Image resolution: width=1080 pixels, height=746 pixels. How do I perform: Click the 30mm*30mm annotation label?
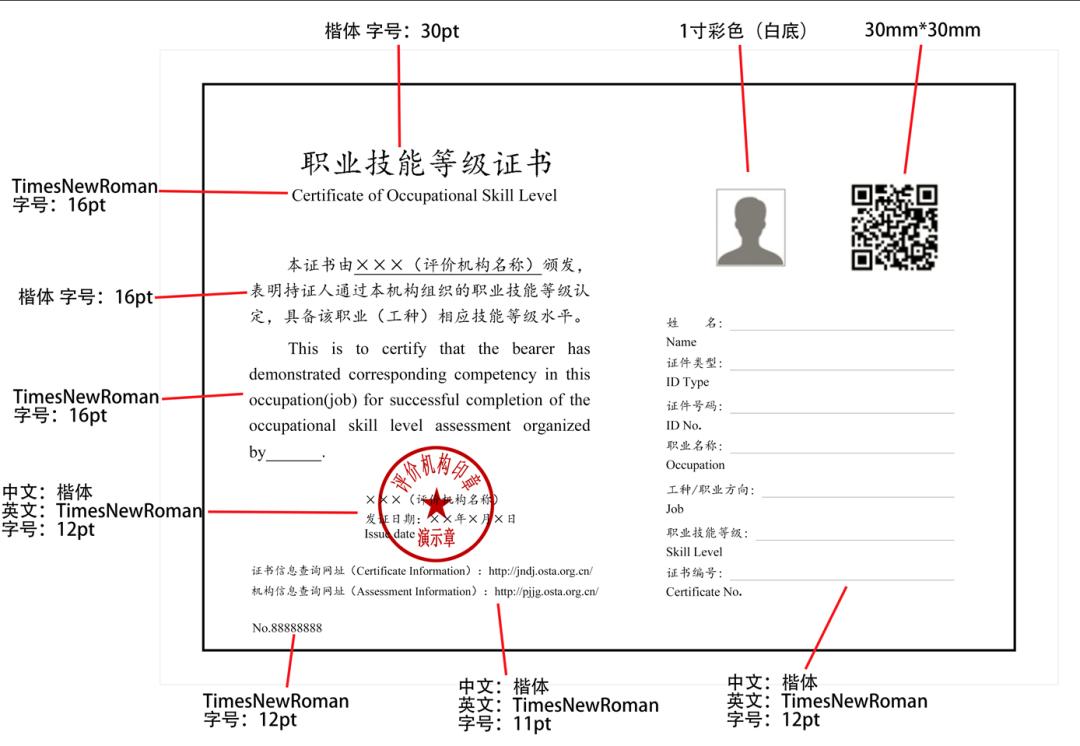coord(922,30)
